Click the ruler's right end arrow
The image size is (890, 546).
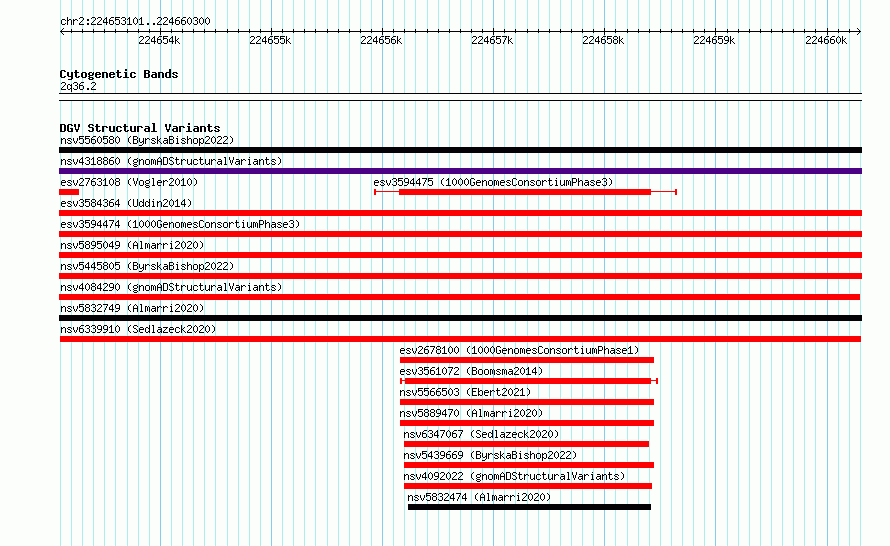tap(859, 31)
